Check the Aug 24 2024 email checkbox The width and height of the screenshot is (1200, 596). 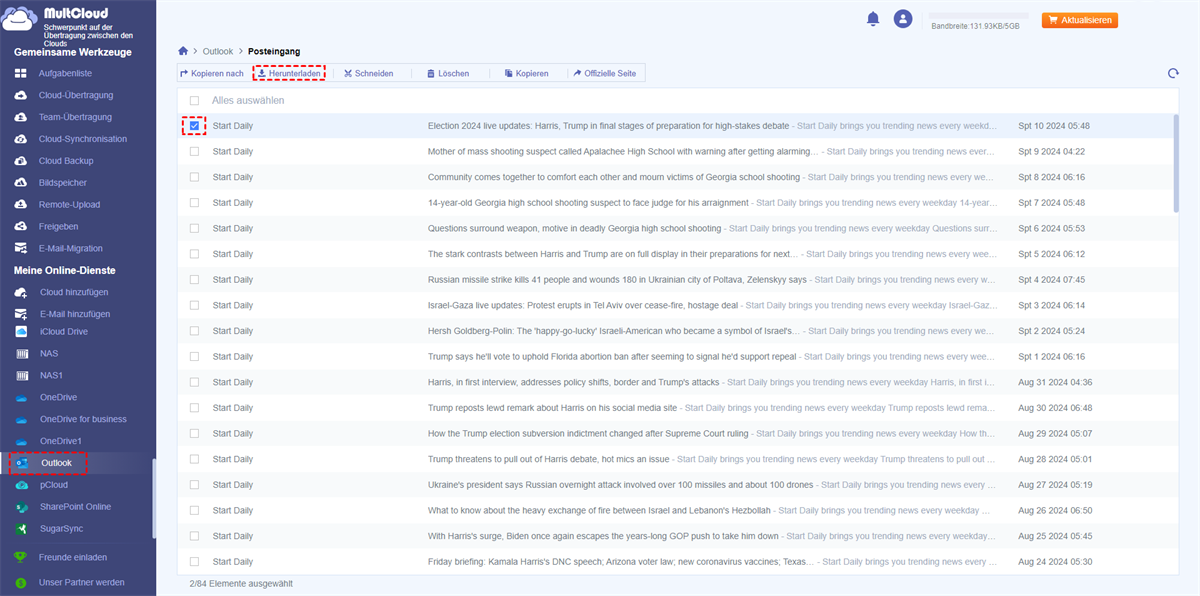tap(194, 561)
